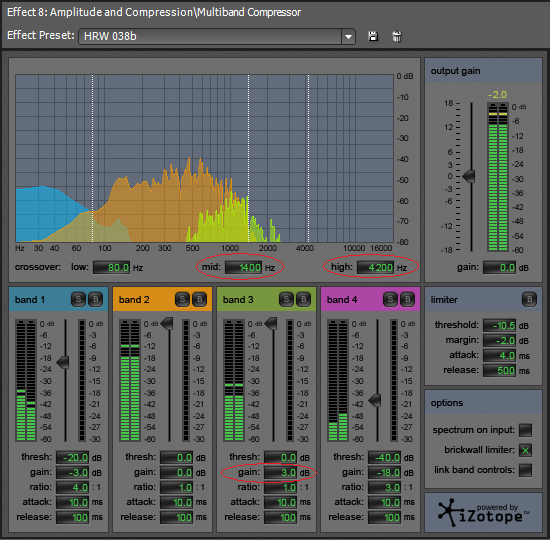Screen dimensions: 550x540
Task: Open the Effect Preset dropdown
Action: pyautogui.click(x=348, y=36)
